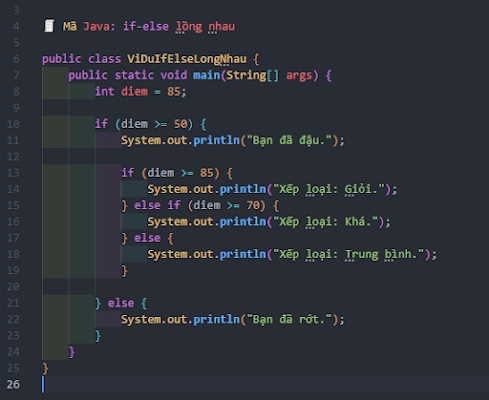The width and height of the screenshot is (489, 400).
Task: Click the else keyword on line 21
Action: [121, 303]
